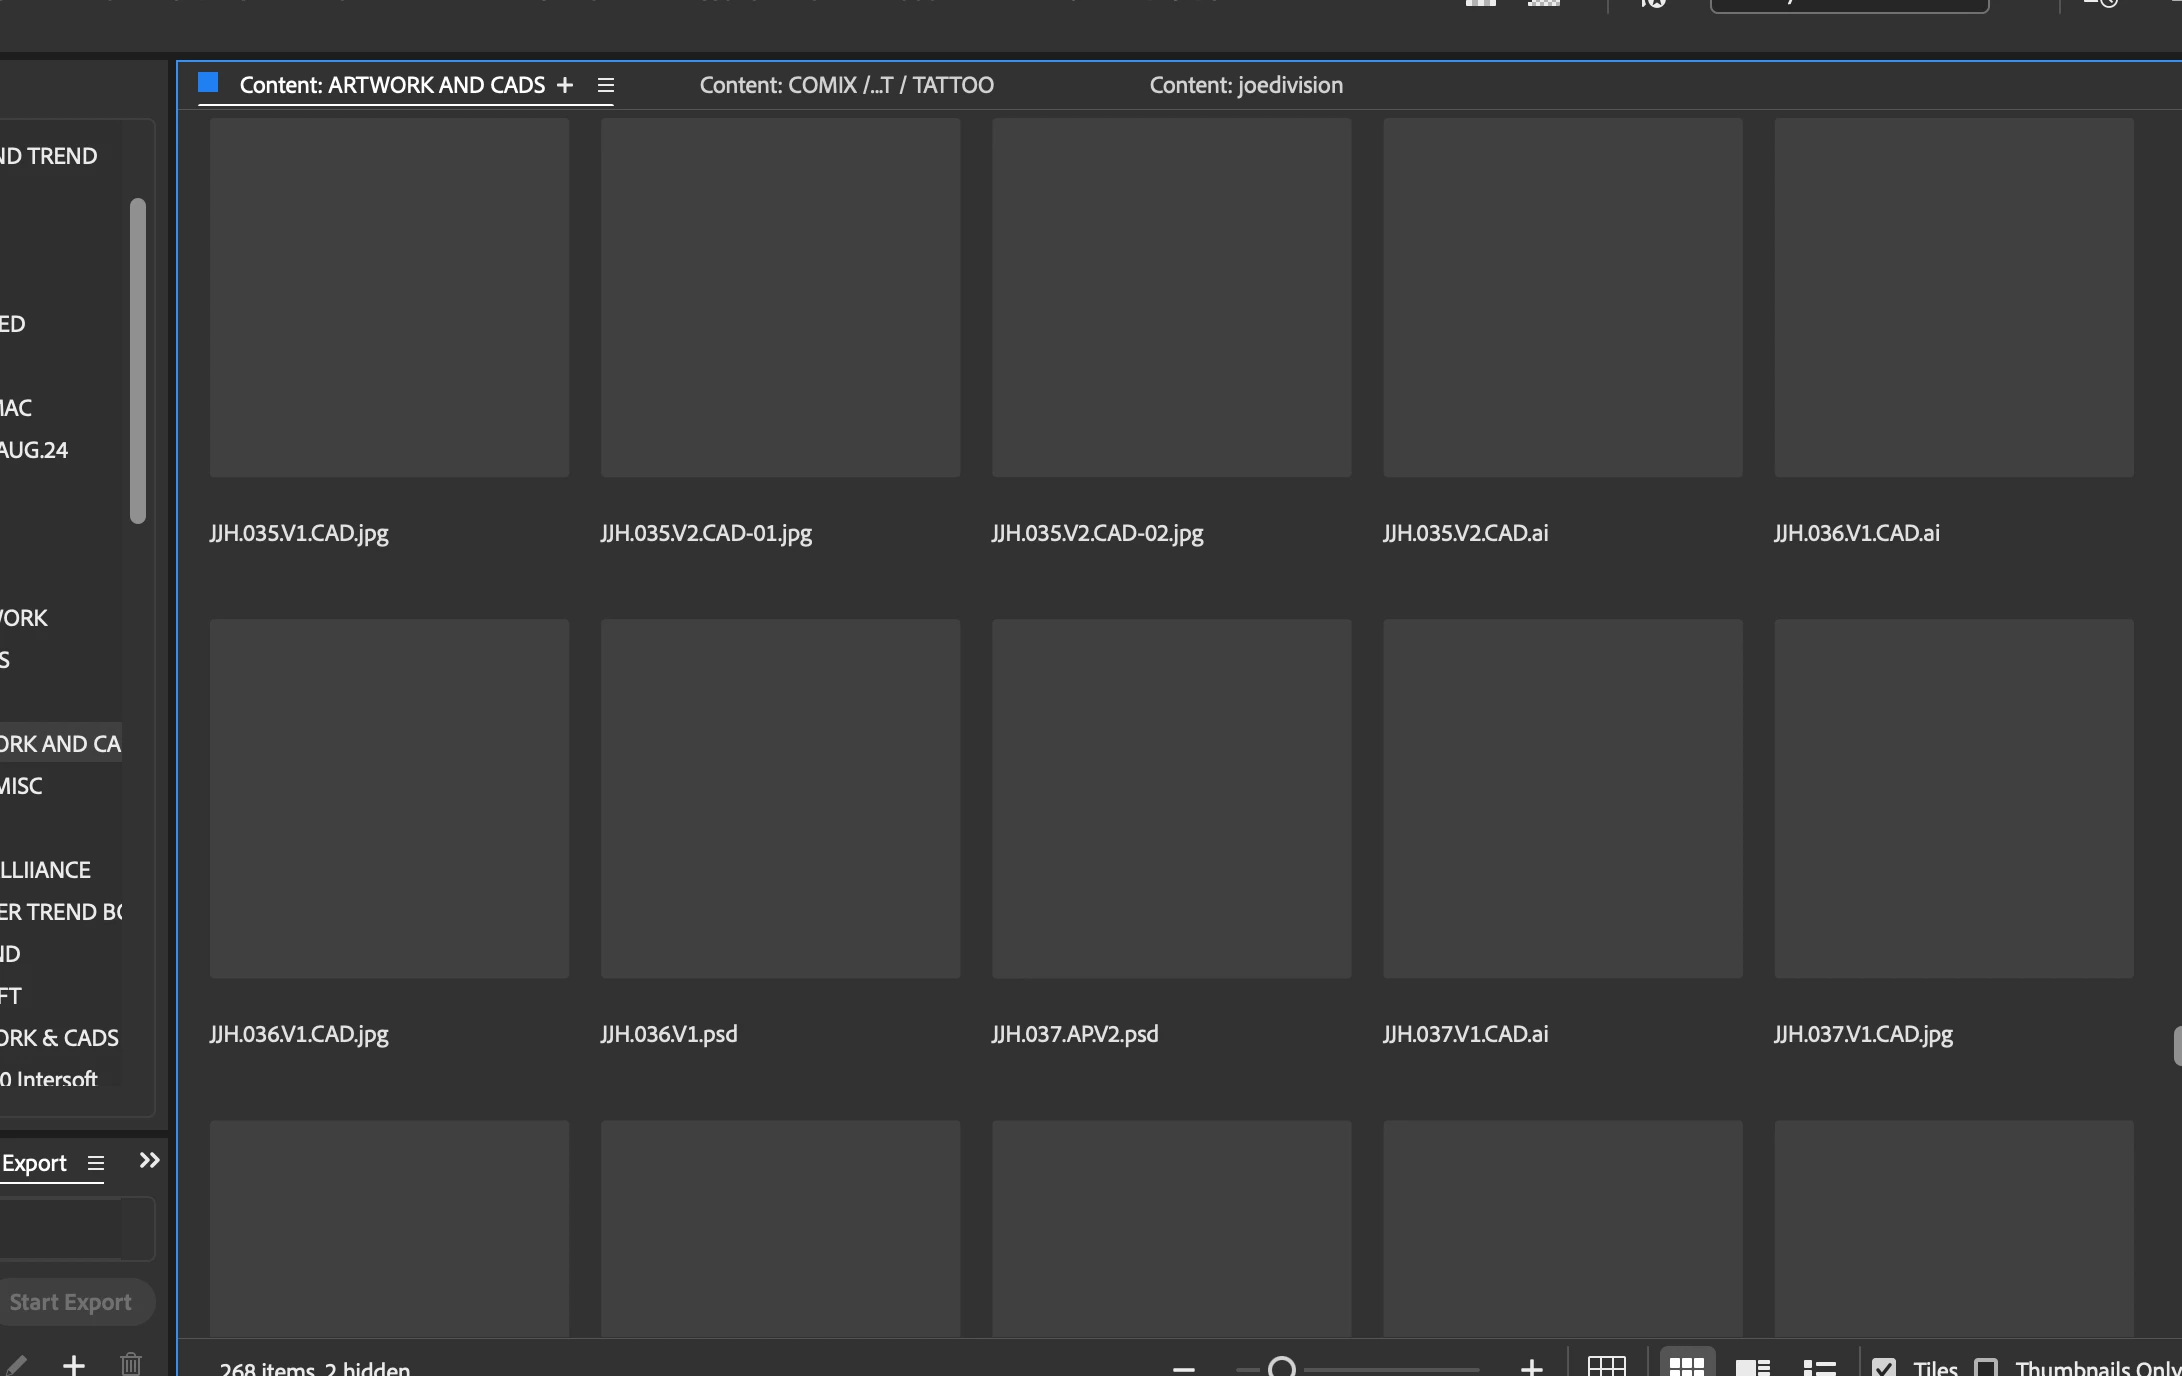Image resolution: width=2182 pixels, height=1376 pixels.
Task: Select the view-as-thumbnails icon
Action: point(1686,1366)
